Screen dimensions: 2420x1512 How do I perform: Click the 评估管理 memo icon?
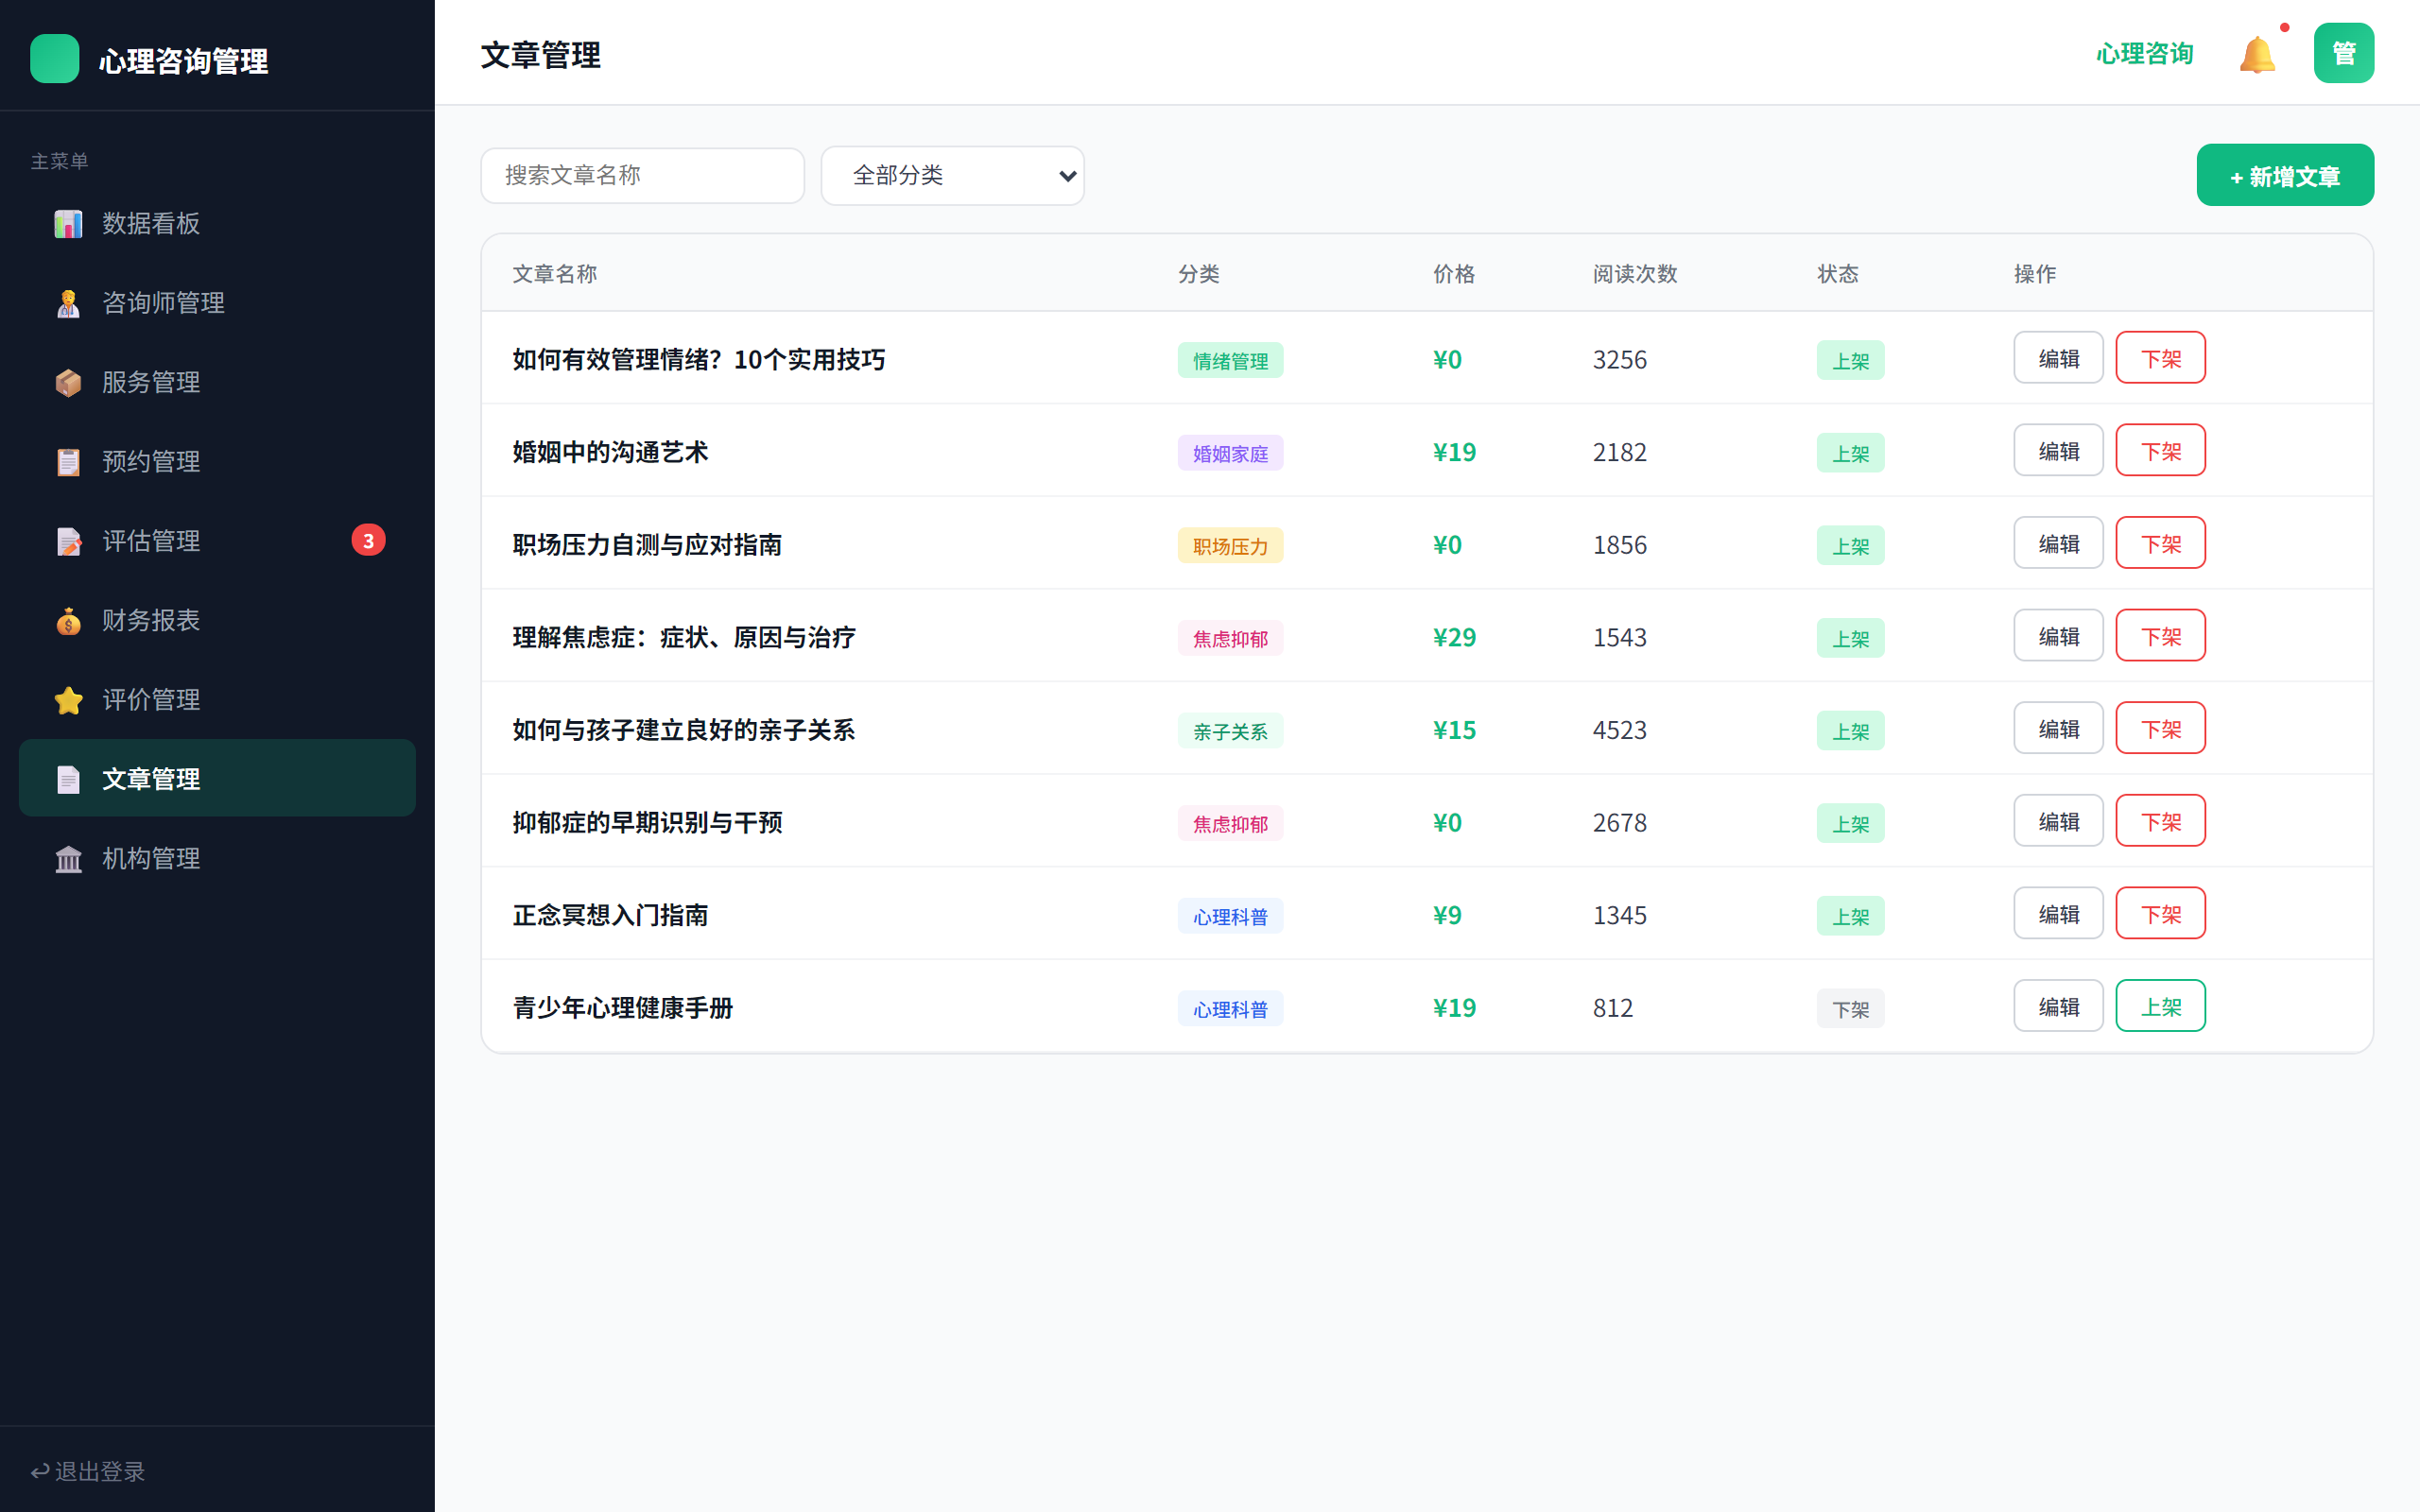[x=68, y=541]
